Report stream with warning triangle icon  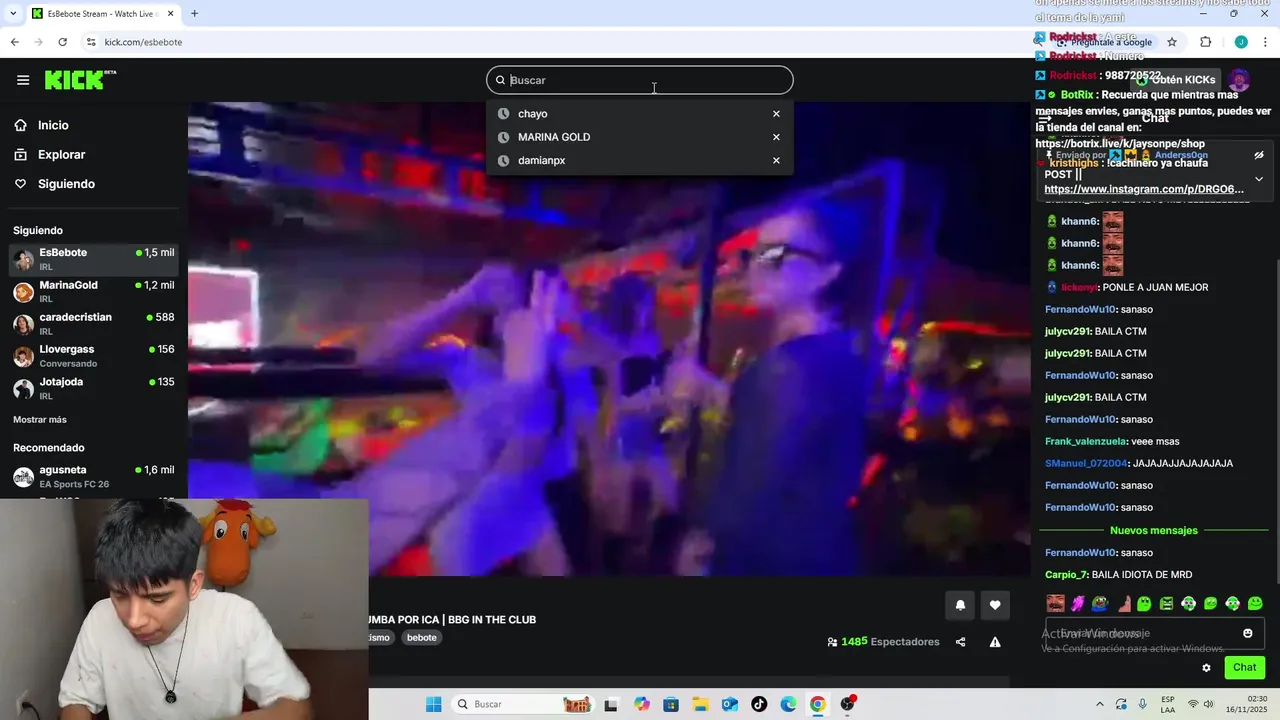995,642
